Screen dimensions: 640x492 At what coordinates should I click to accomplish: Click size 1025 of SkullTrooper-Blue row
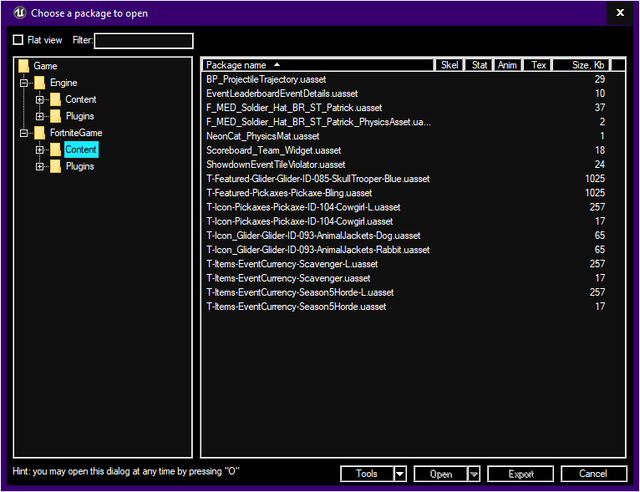pos(595,179)
